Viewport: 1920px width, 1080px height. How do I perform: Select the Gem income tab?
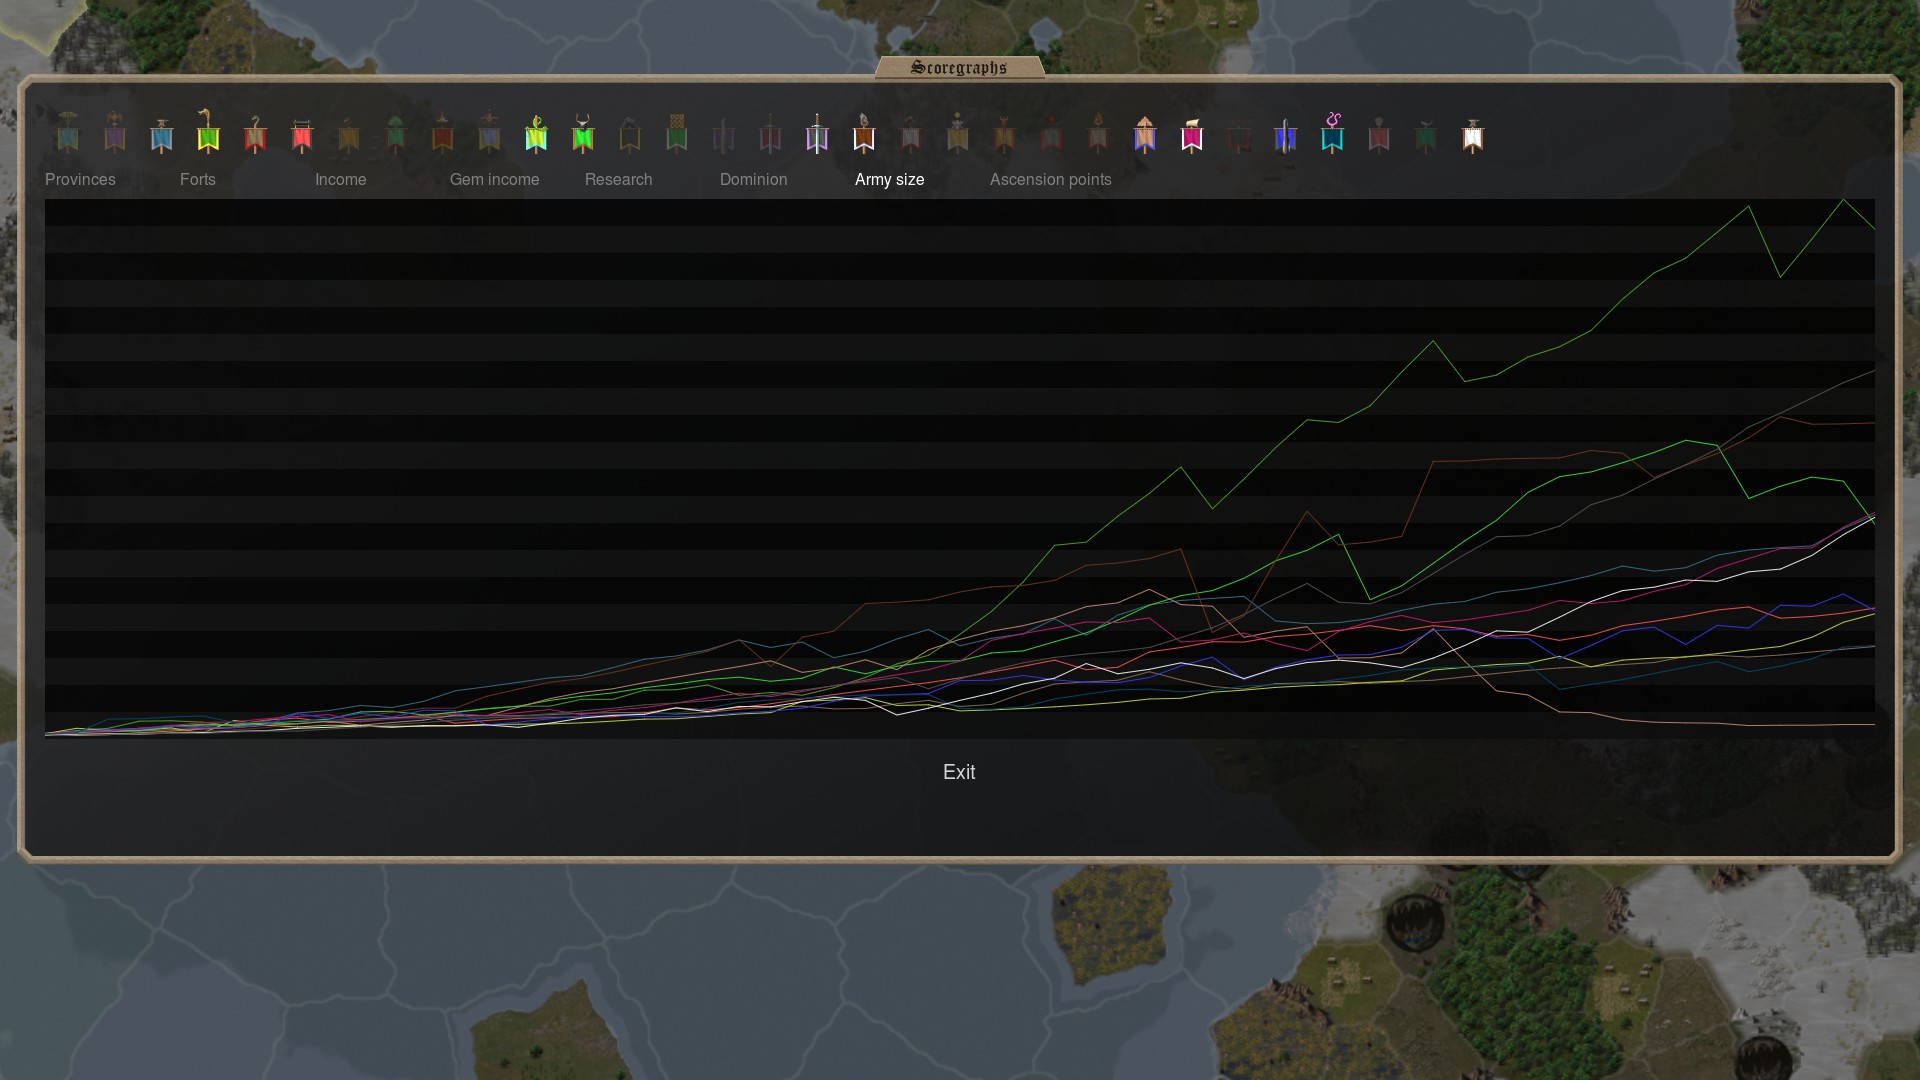click(x=495, y=180)
